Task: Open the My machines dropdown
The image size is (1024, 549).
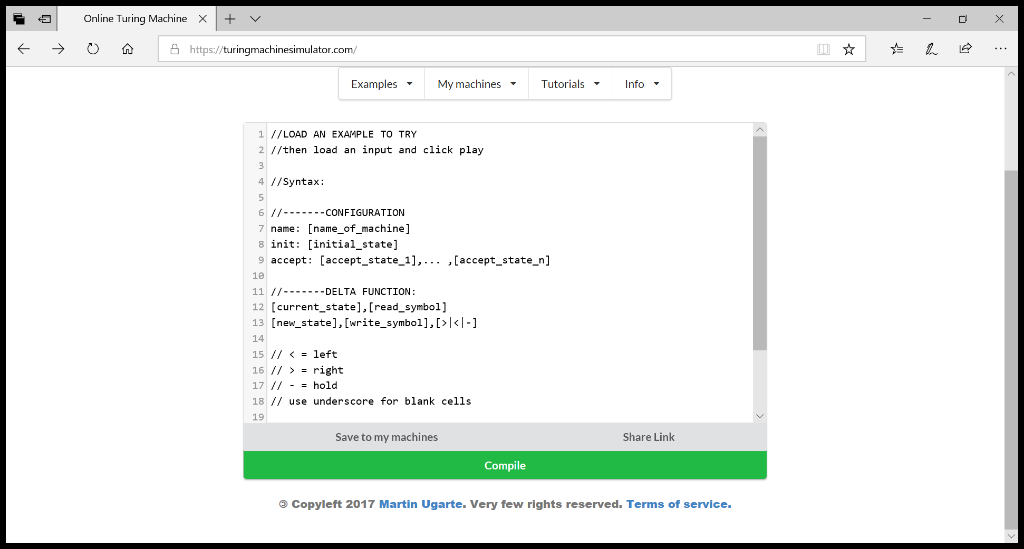Action: click(477, 84)
